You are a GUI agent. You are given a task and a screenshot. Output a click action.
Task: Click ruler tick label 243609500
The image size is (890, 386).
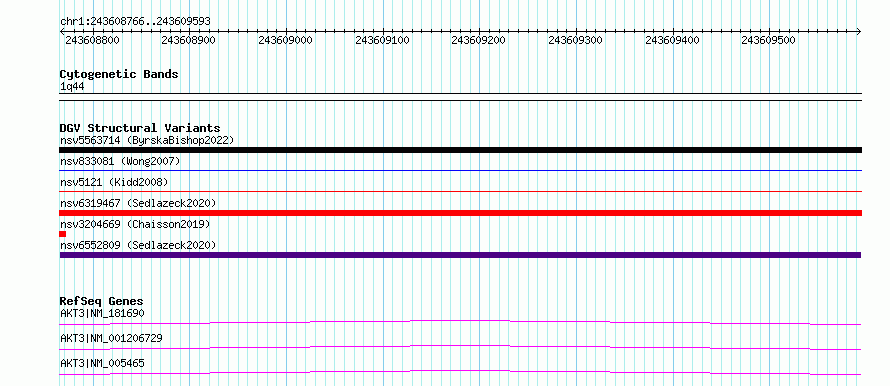pyautogui.click(x=769, y=40)
